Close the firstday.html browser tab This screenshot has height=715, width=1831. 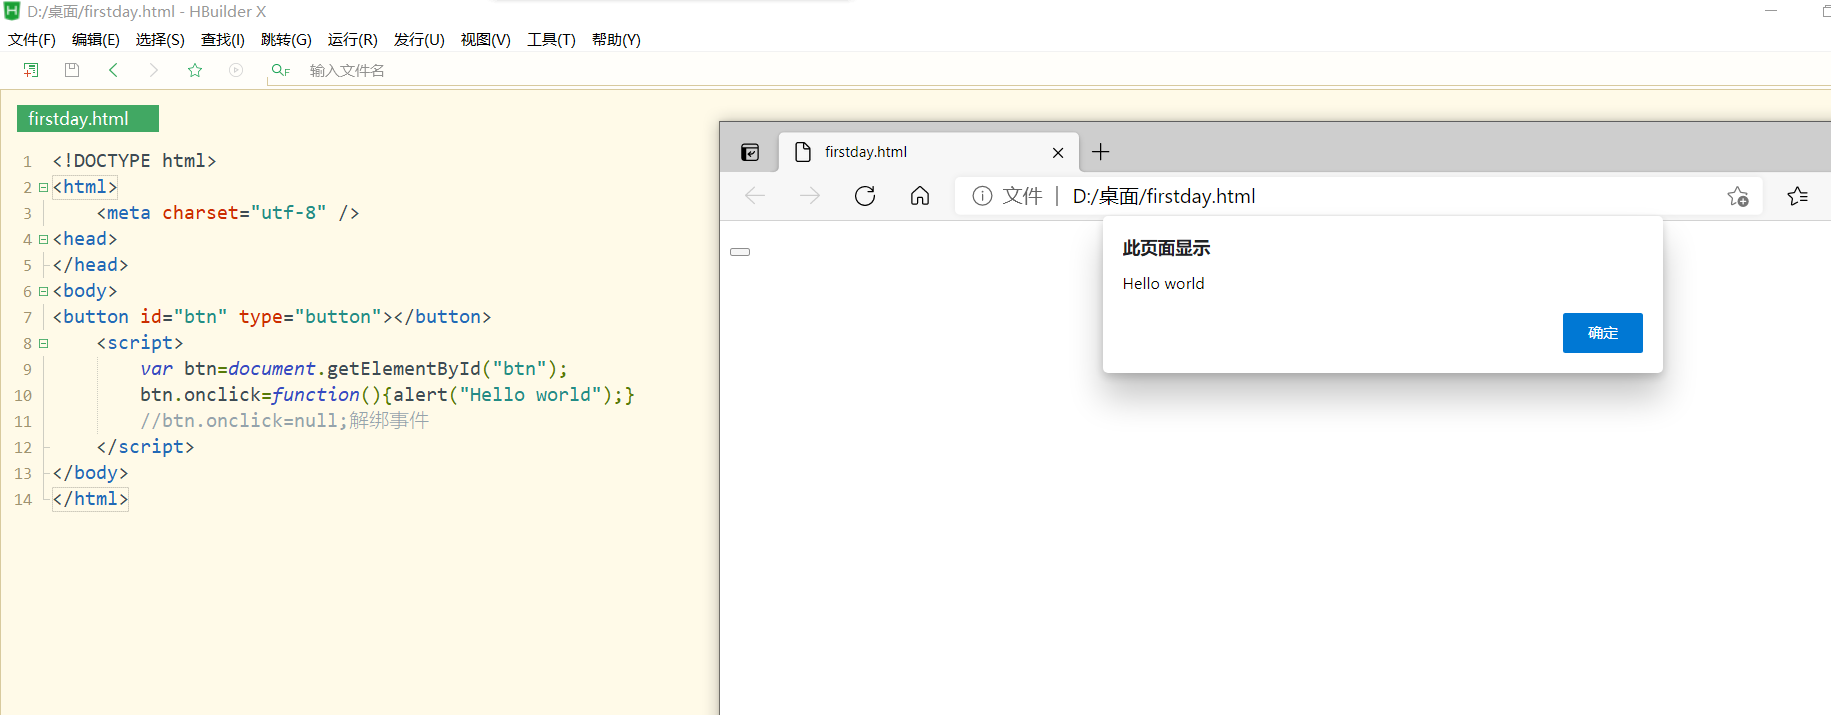click(x=1058, y=153)
